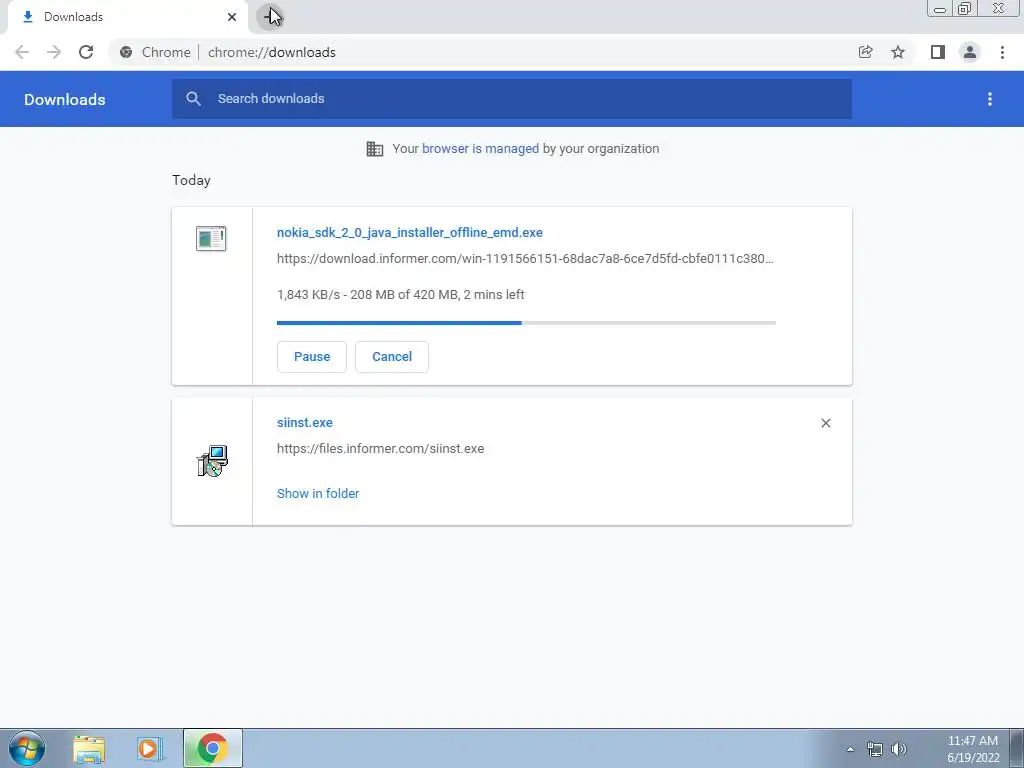Share this page icon in address bar

coord(865,52)
